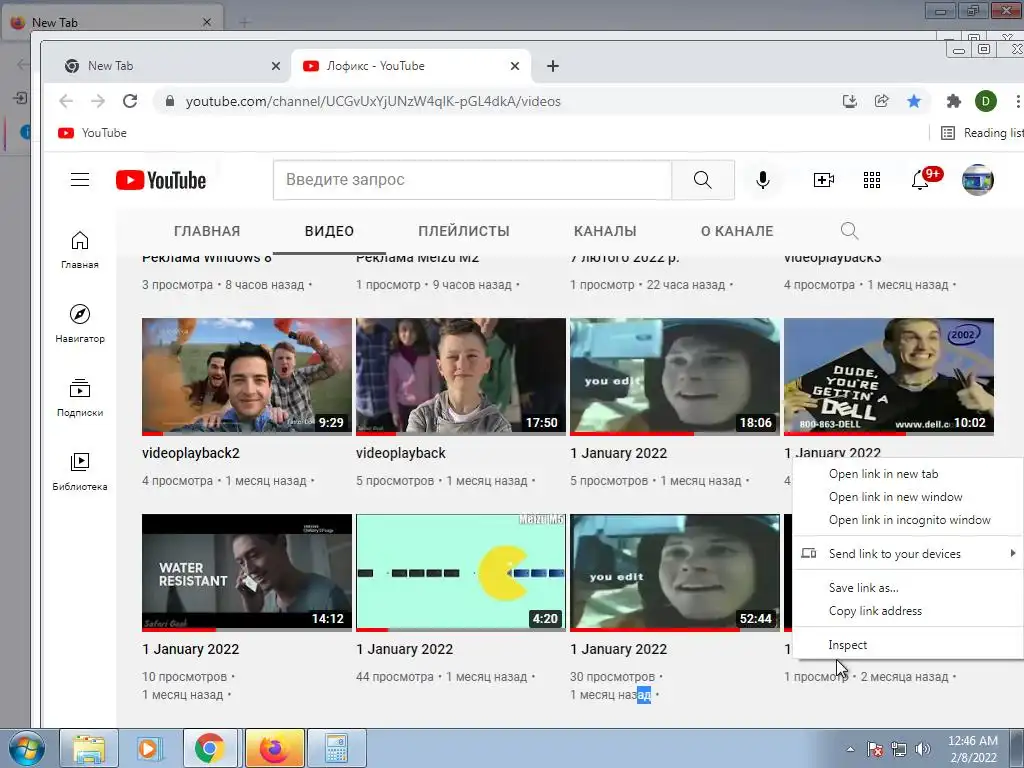The image size is (1024, 768).
Task: Open the 18:06 video thumbnail
Action: (x=675, y=377)
